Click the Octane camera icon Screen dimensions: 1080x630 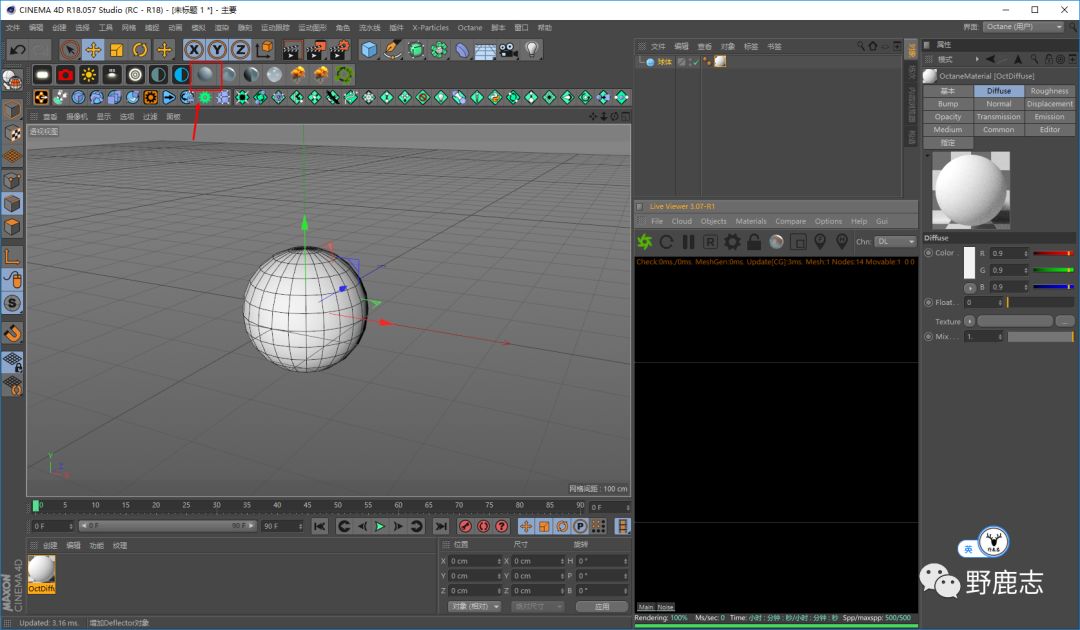click(65, 74)
